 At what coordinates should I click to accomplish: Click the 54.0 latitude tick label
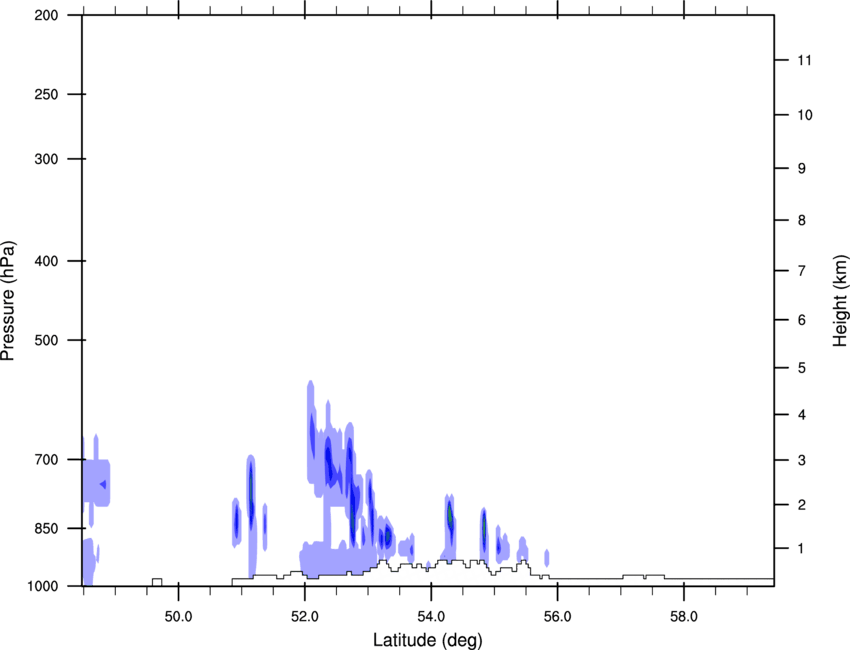pos(431,617)
